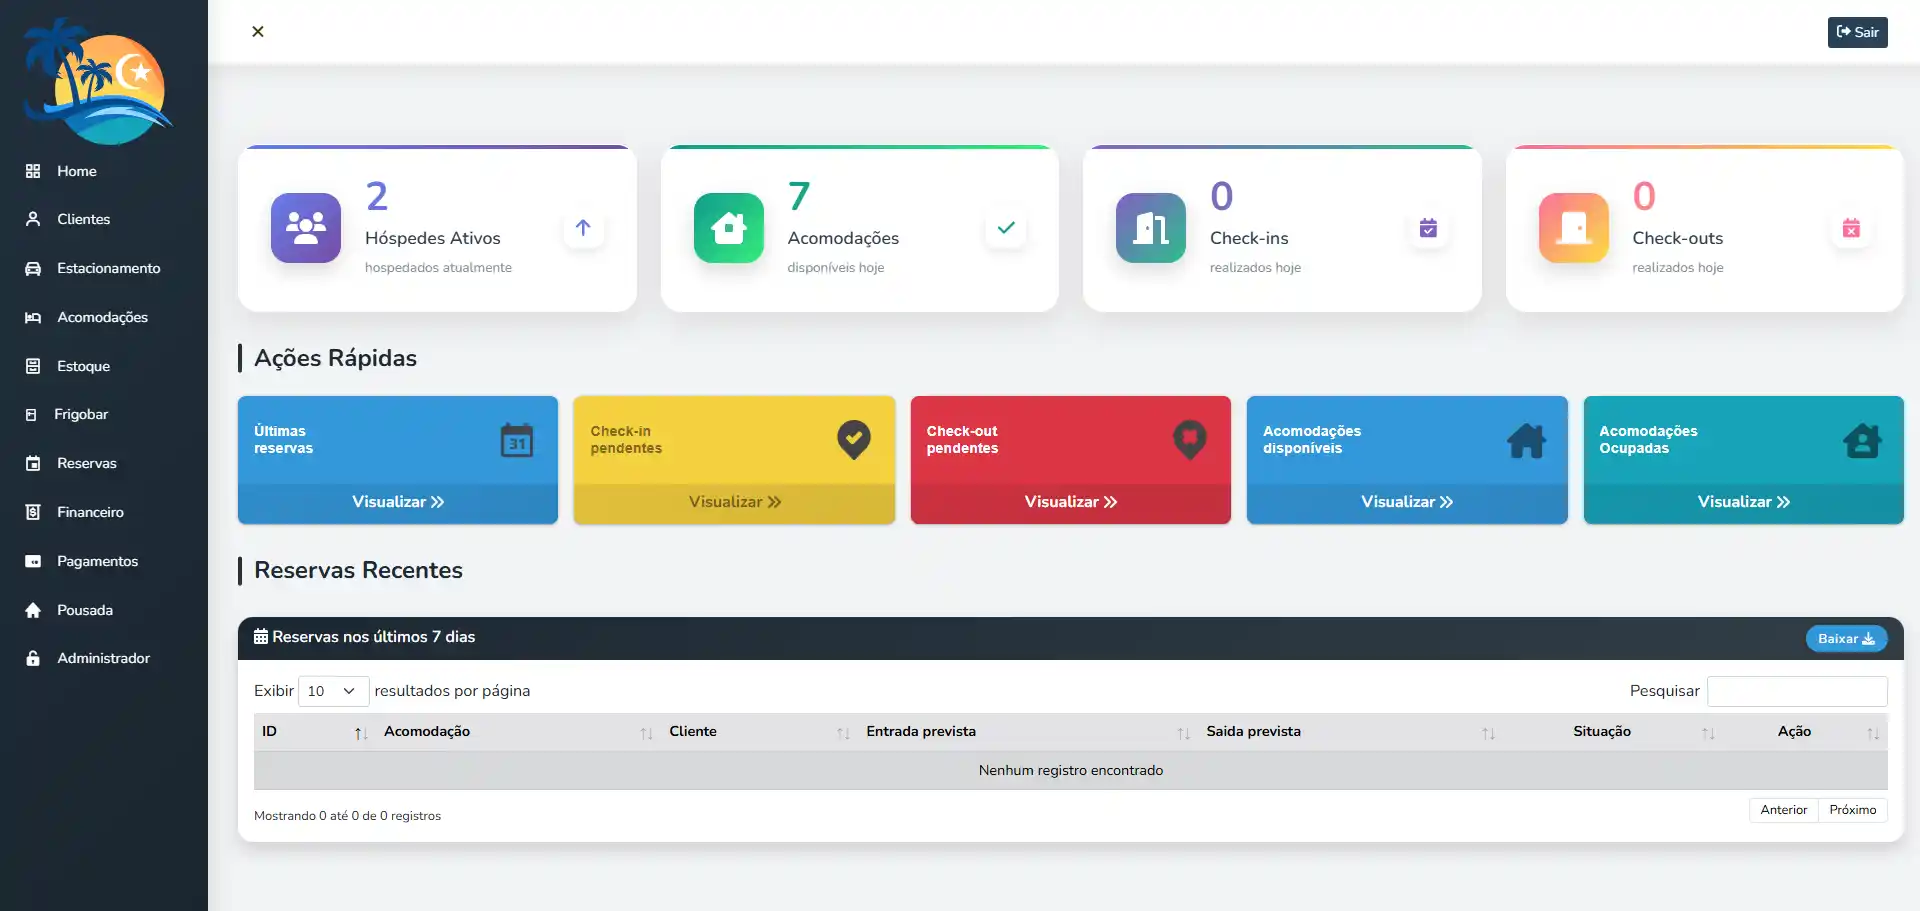The width and height of the screenshot is (1920, 911).
Task: Go to Frigobar menu item
Action: 81,414
